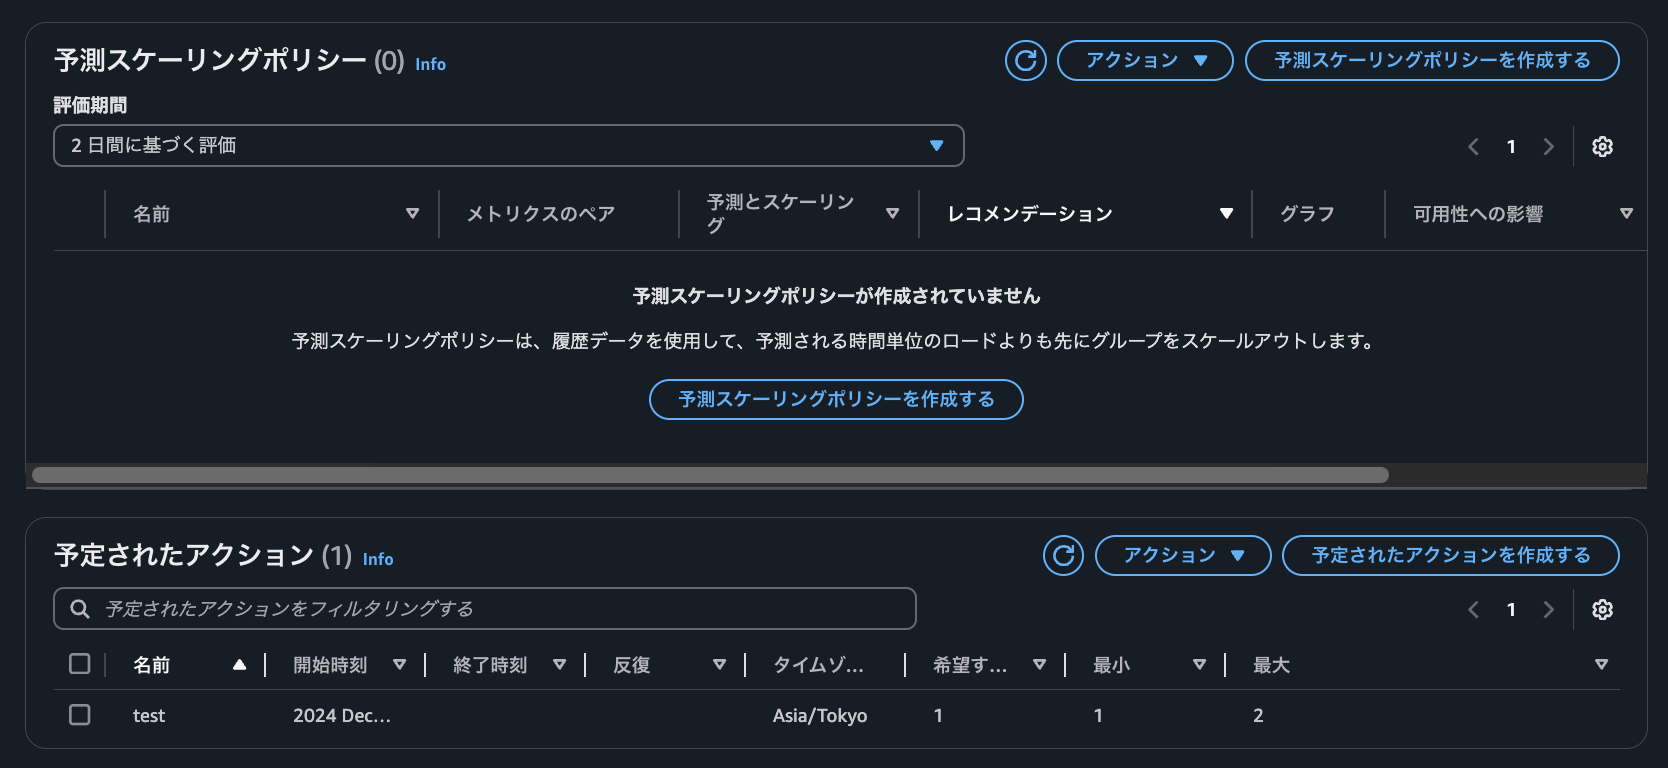Open the 最大 column filter dropdown
The width and height of the screenshot is (1668, 768).
pyautogui.click(x=1602, y=664)
